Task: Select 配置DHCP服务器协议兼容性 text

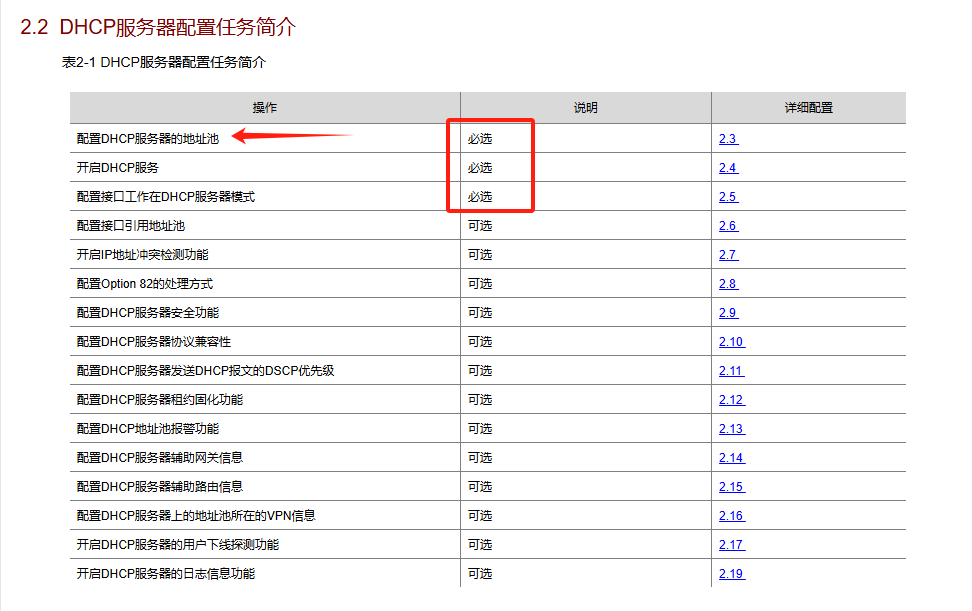Action: pyautogui.click(x=154, y=342)
